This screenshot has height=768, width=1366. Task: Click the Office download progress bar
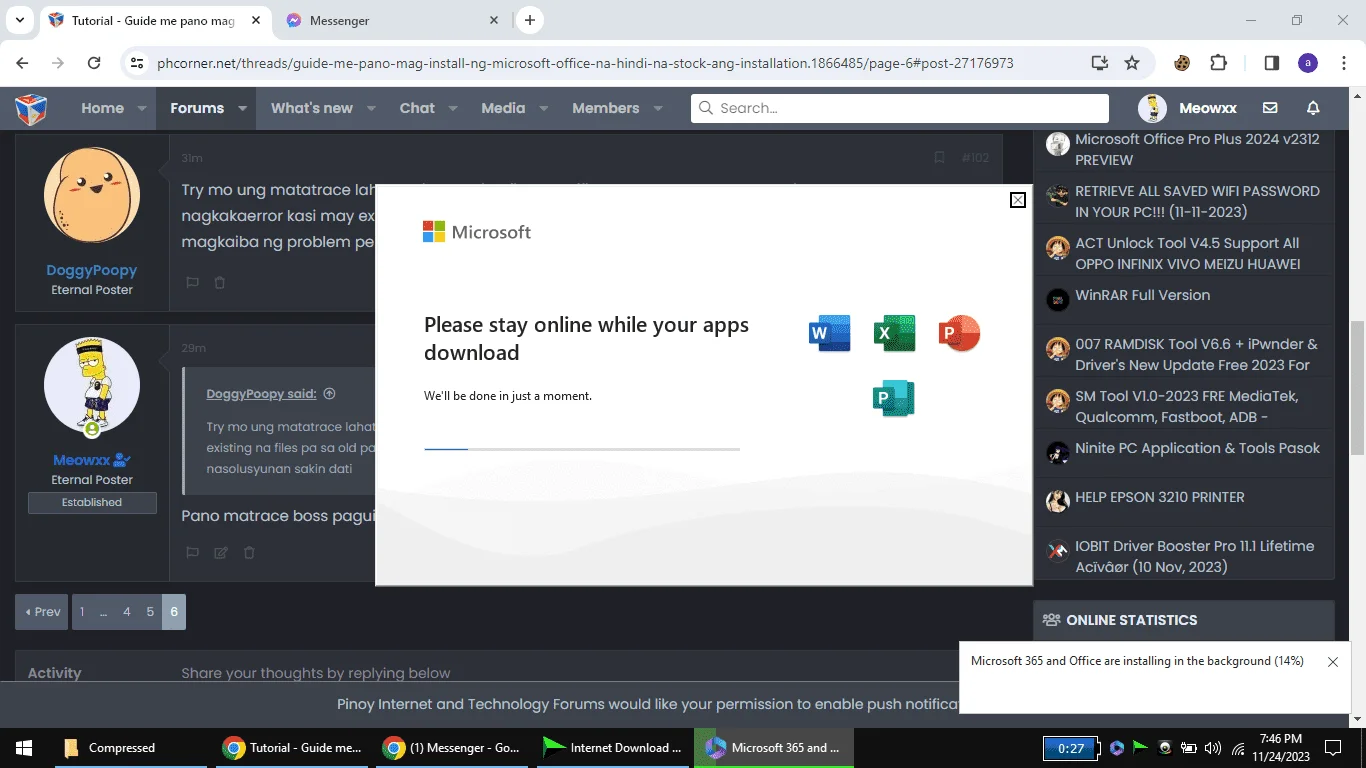pyautogui.click(x=582, y=449)
